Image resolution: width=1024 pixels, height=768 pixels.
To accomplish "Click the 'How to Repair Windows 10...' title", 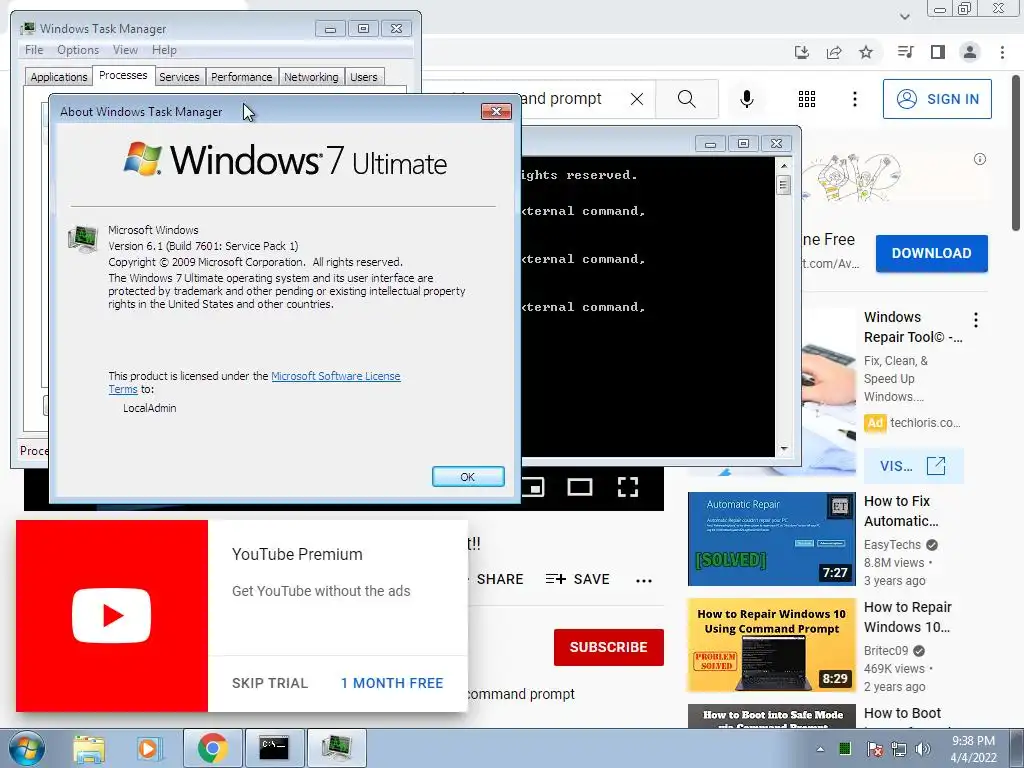I will [x=907, y=617].
